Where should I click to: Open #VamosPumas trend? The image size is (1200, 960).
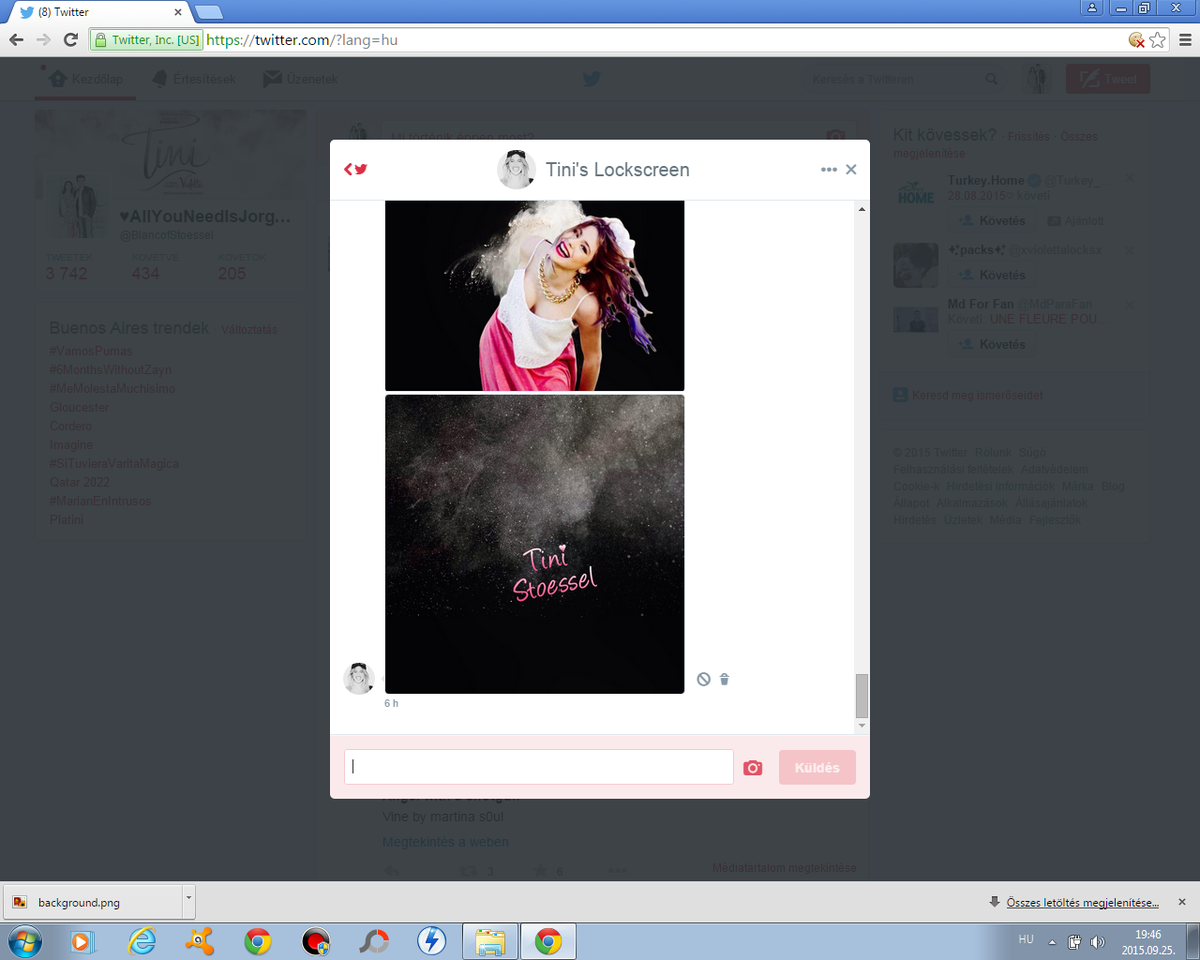click(90, 351)
